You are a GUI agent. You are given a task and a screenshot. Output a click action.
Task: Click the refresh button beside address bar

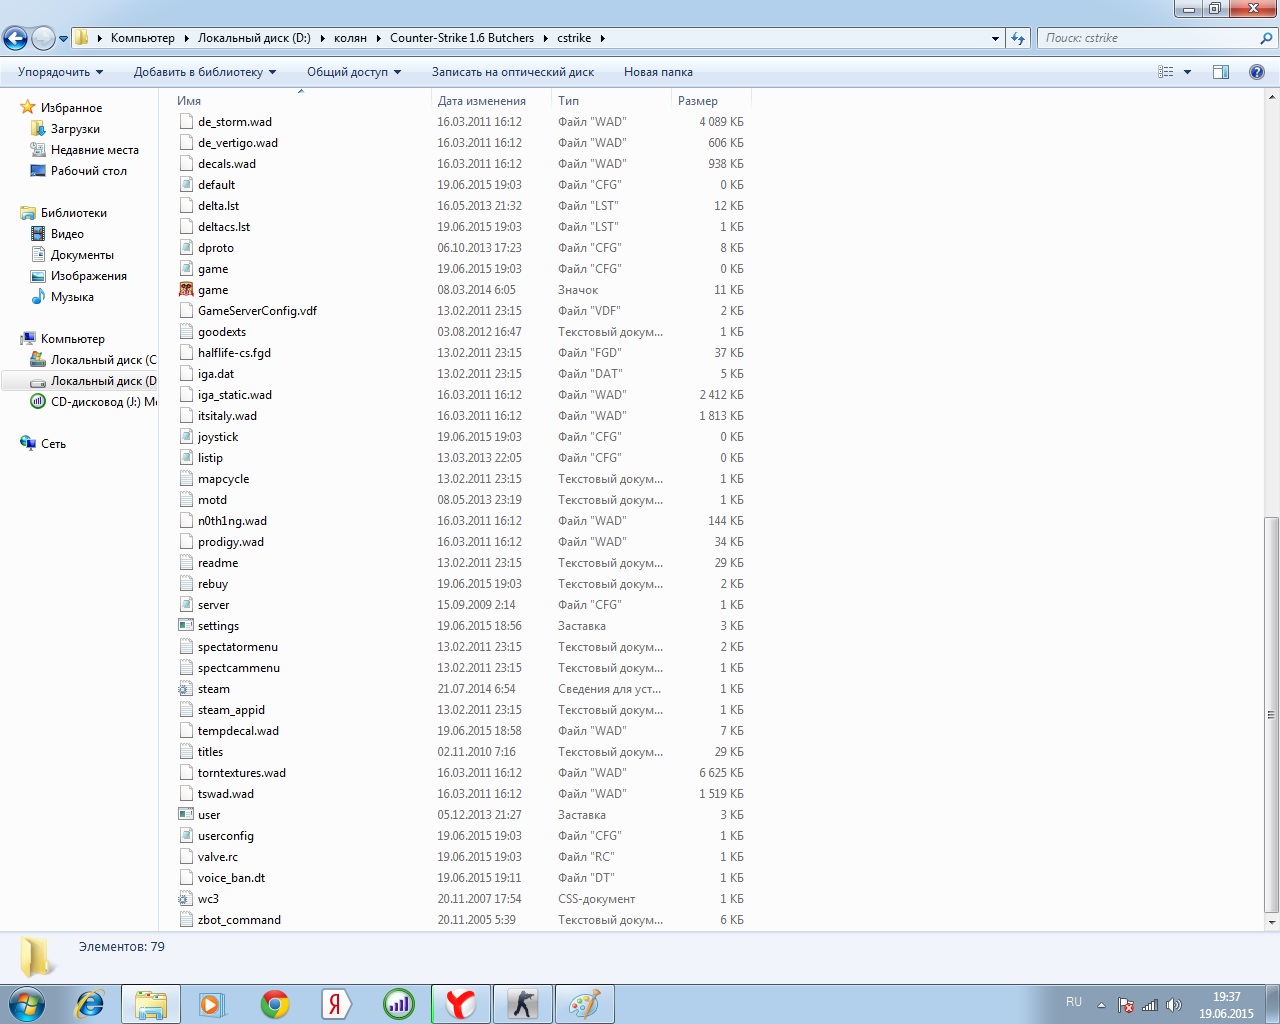point(1018,38)
